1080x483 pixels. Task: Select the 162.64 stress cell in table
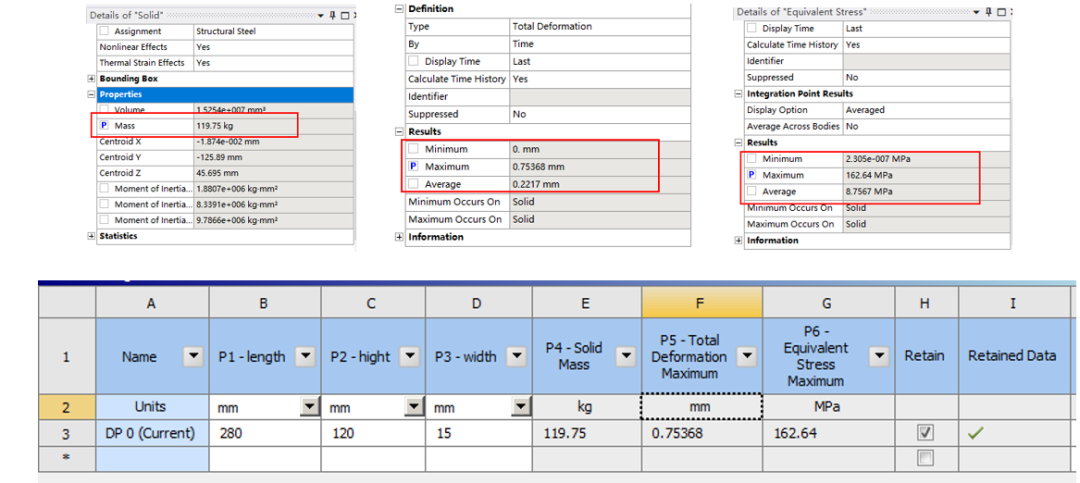pos(829,433)
